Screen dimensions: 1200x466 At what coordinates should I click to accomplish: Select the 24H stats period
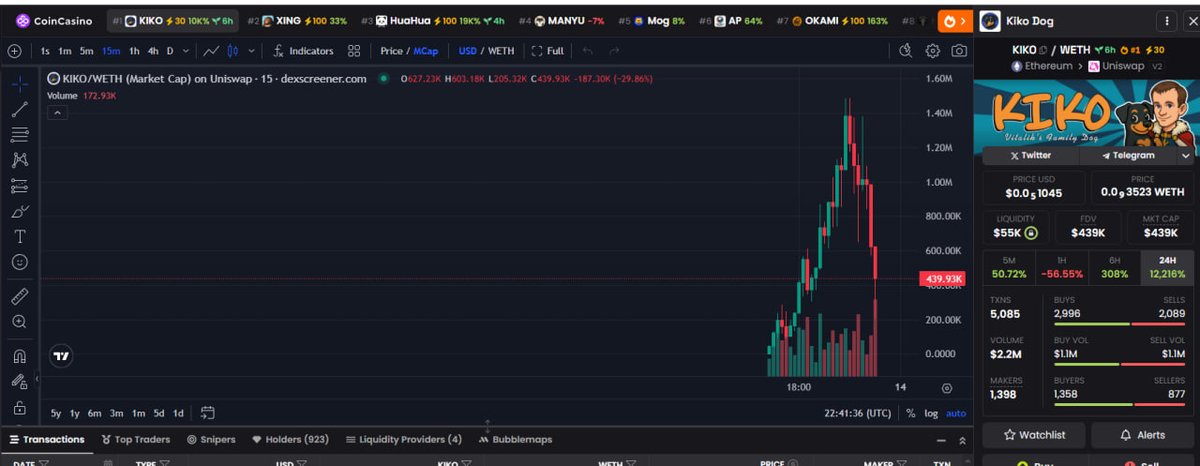[x=1167, y=267]
